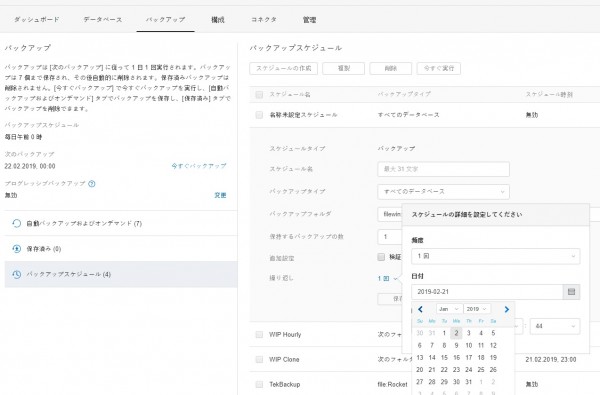The height and width of the screenshot is (395, 600).
Task: Select day 20 in the calendar
Action: (x=420, y=370)
